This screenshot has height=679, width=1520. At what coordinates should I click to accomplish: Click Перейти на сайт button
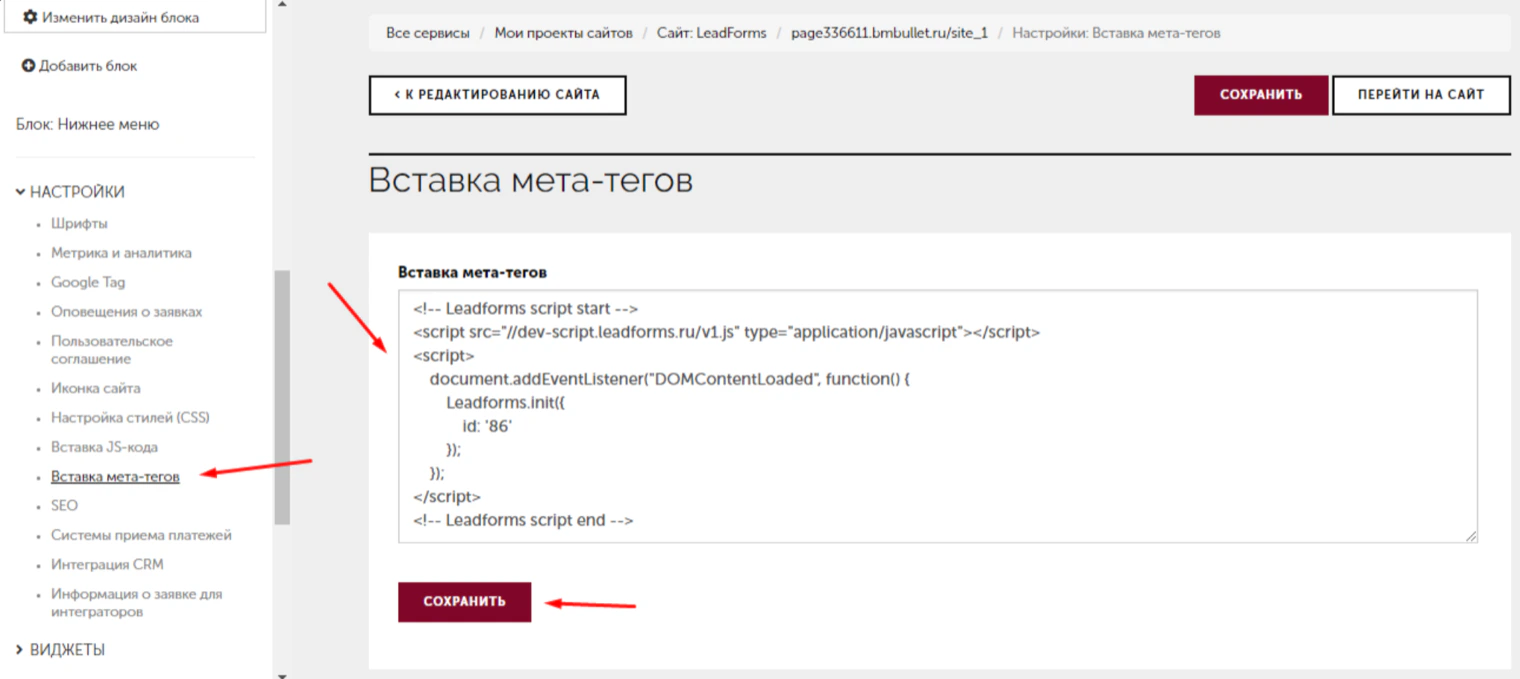coord(1421,95)
